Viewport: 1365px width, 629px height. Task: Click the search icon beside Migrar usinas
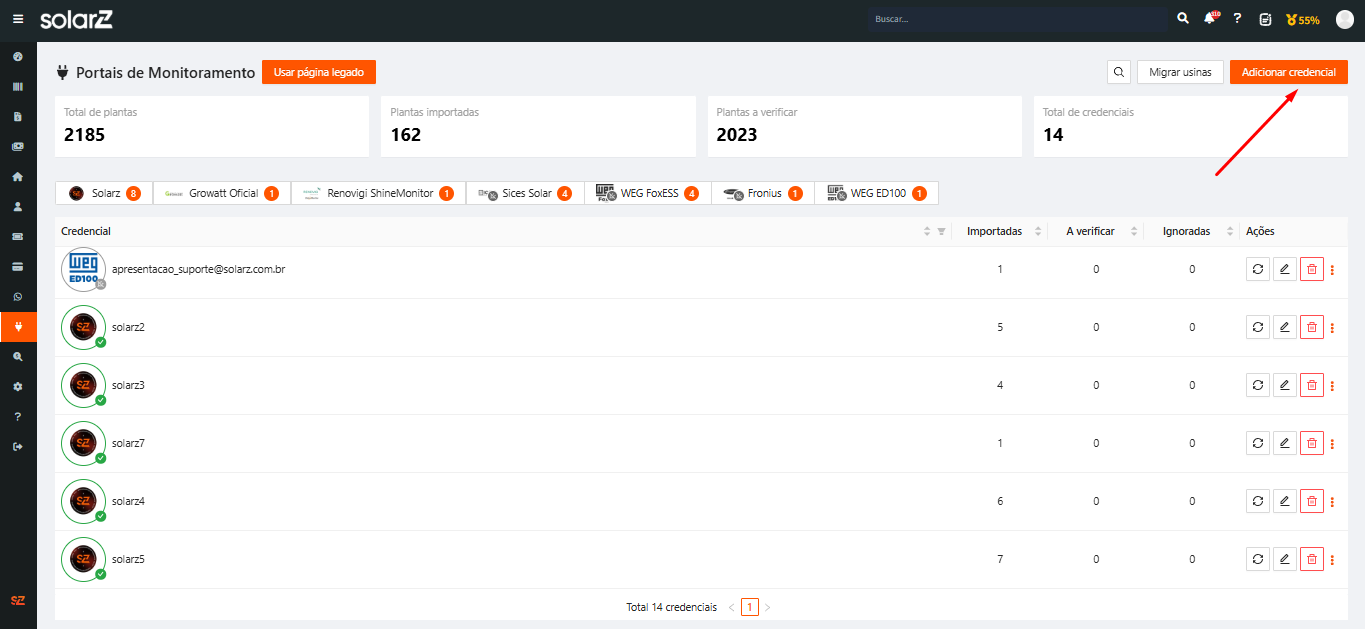[1119, 72]
